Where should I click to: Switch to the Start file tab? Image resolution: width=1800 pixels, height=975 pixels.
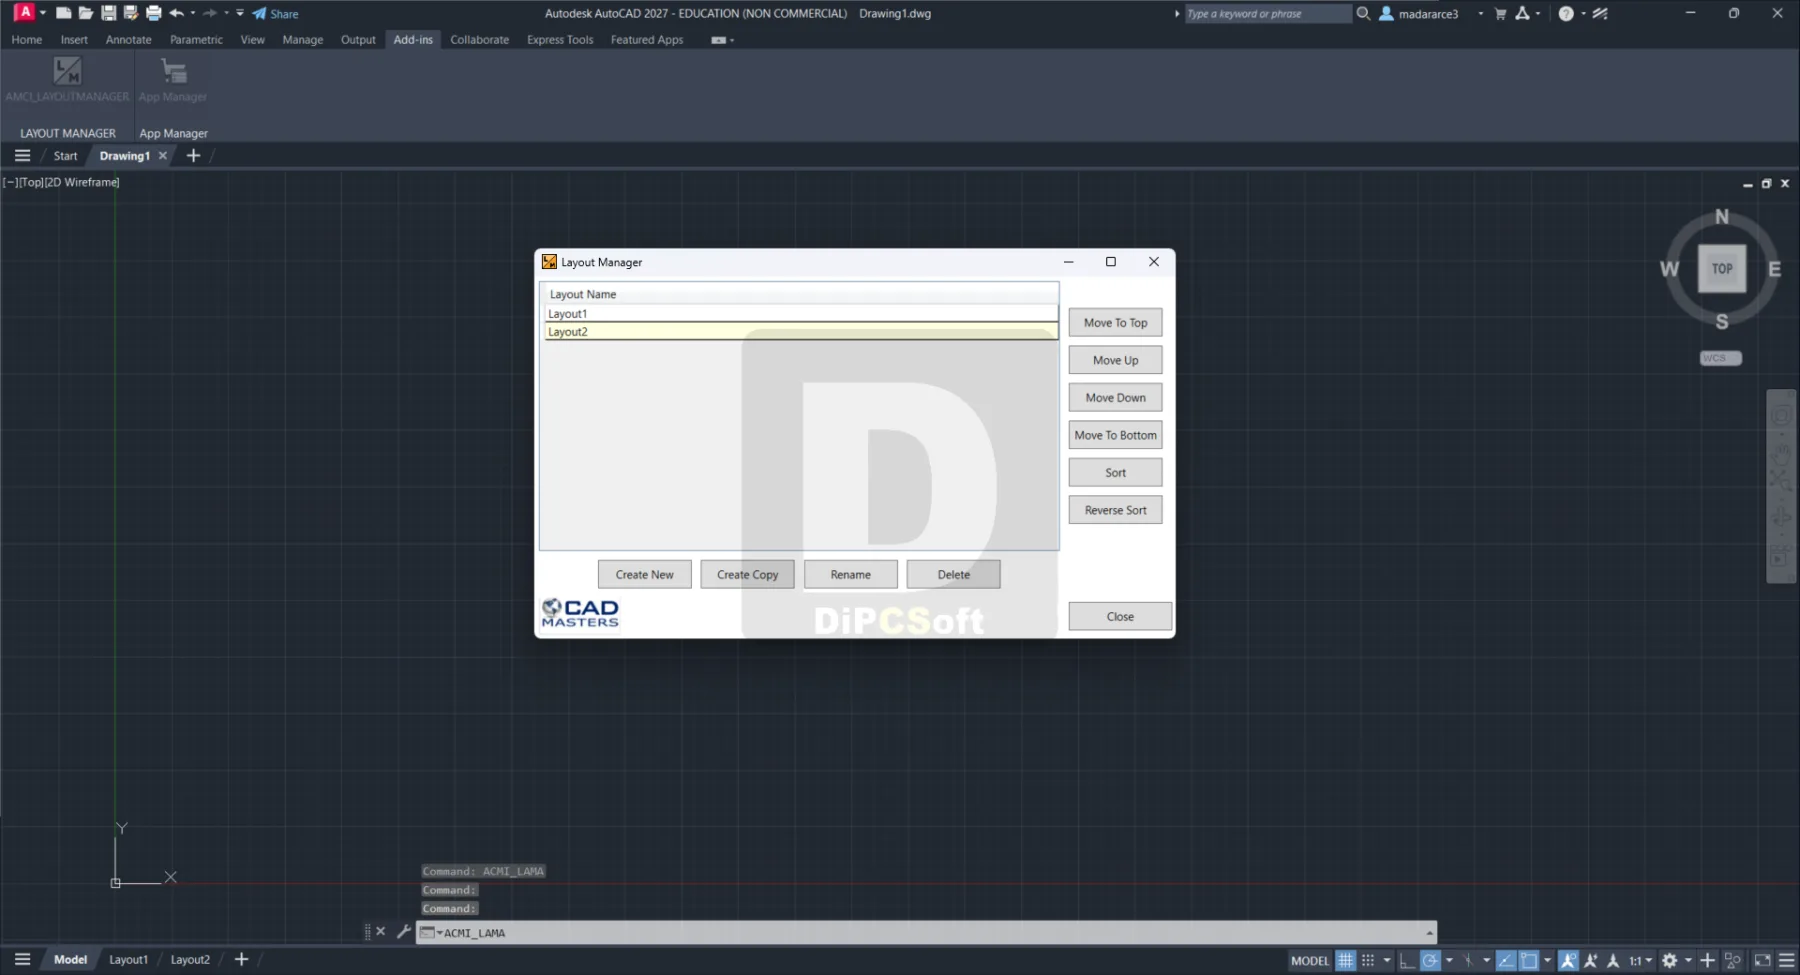65,155
